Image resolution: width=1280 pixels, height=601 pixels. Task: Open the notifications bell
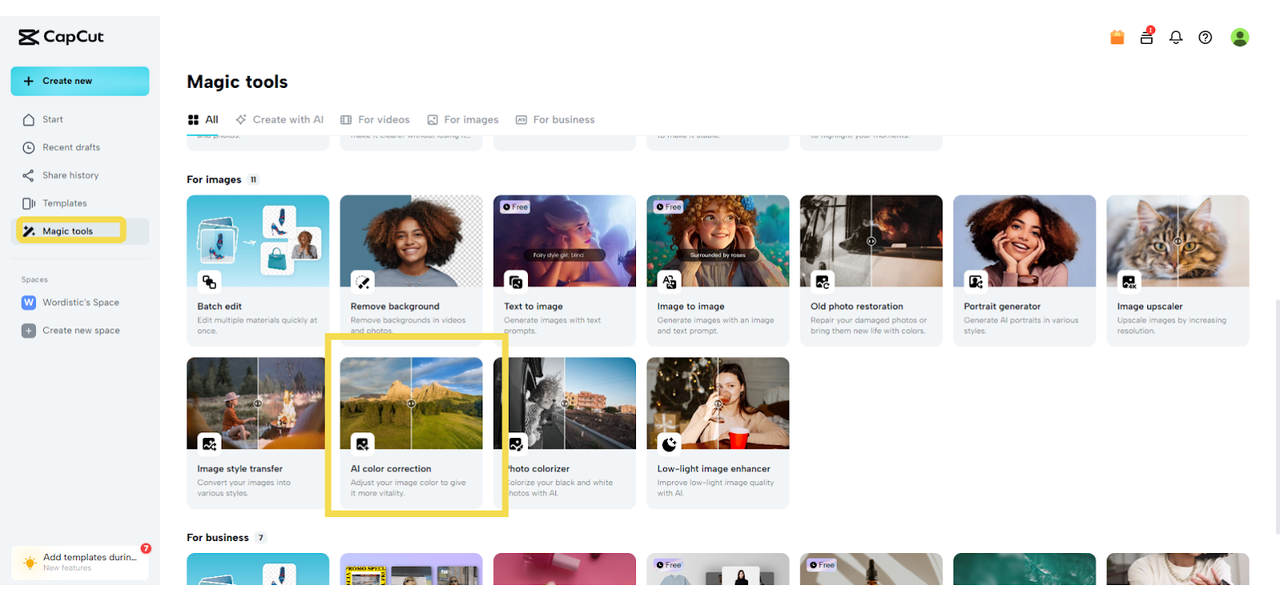(1176, 37)
